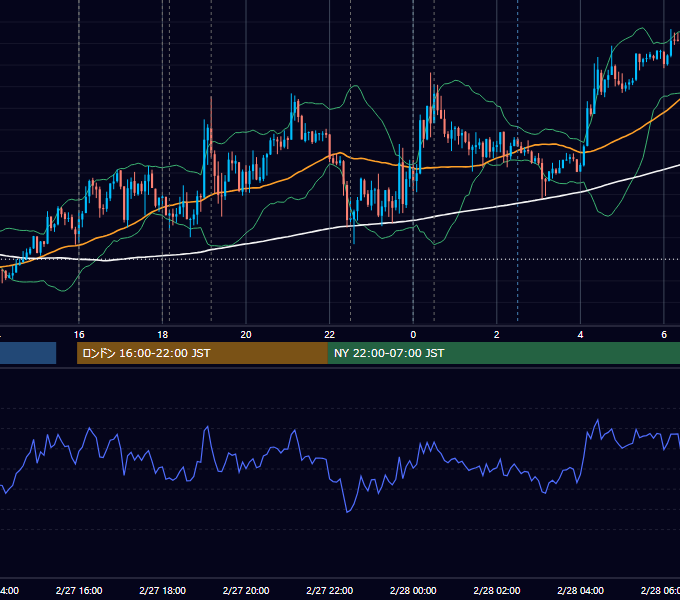Click hour label 0 on chart axis
Image resolution: width=680 pixels, height=600 pixels.
coord(413,334)
